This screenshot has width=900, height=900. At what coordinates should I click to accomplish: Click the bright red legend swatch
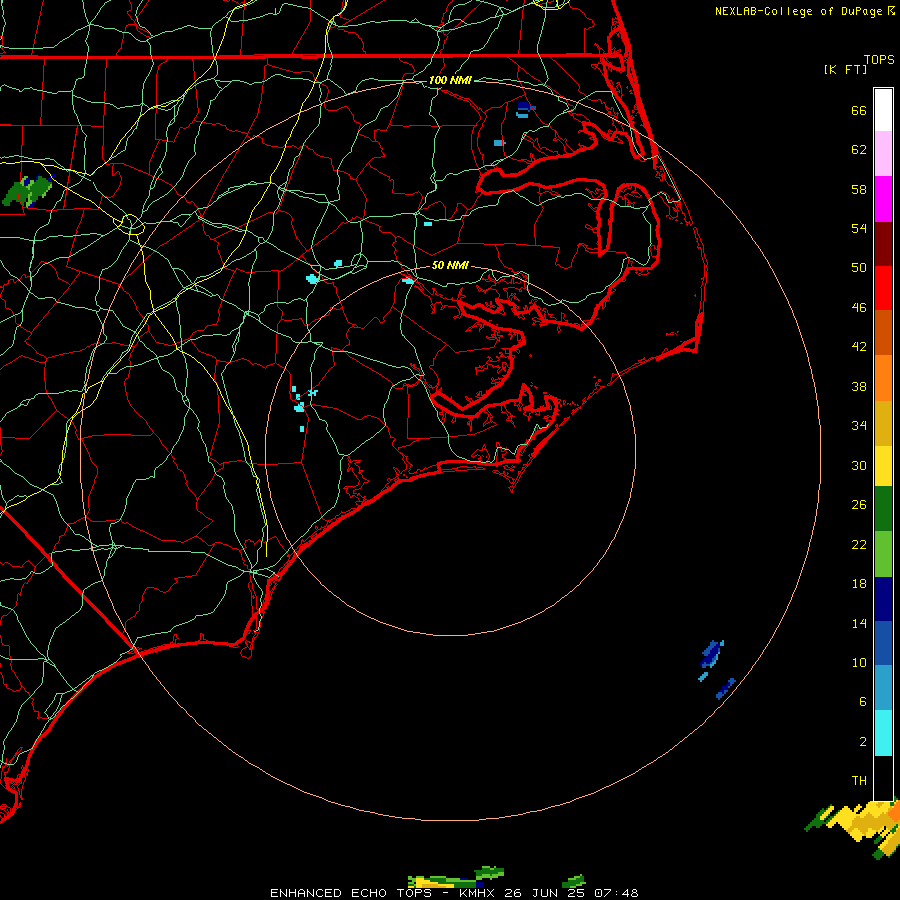point(883,288)
